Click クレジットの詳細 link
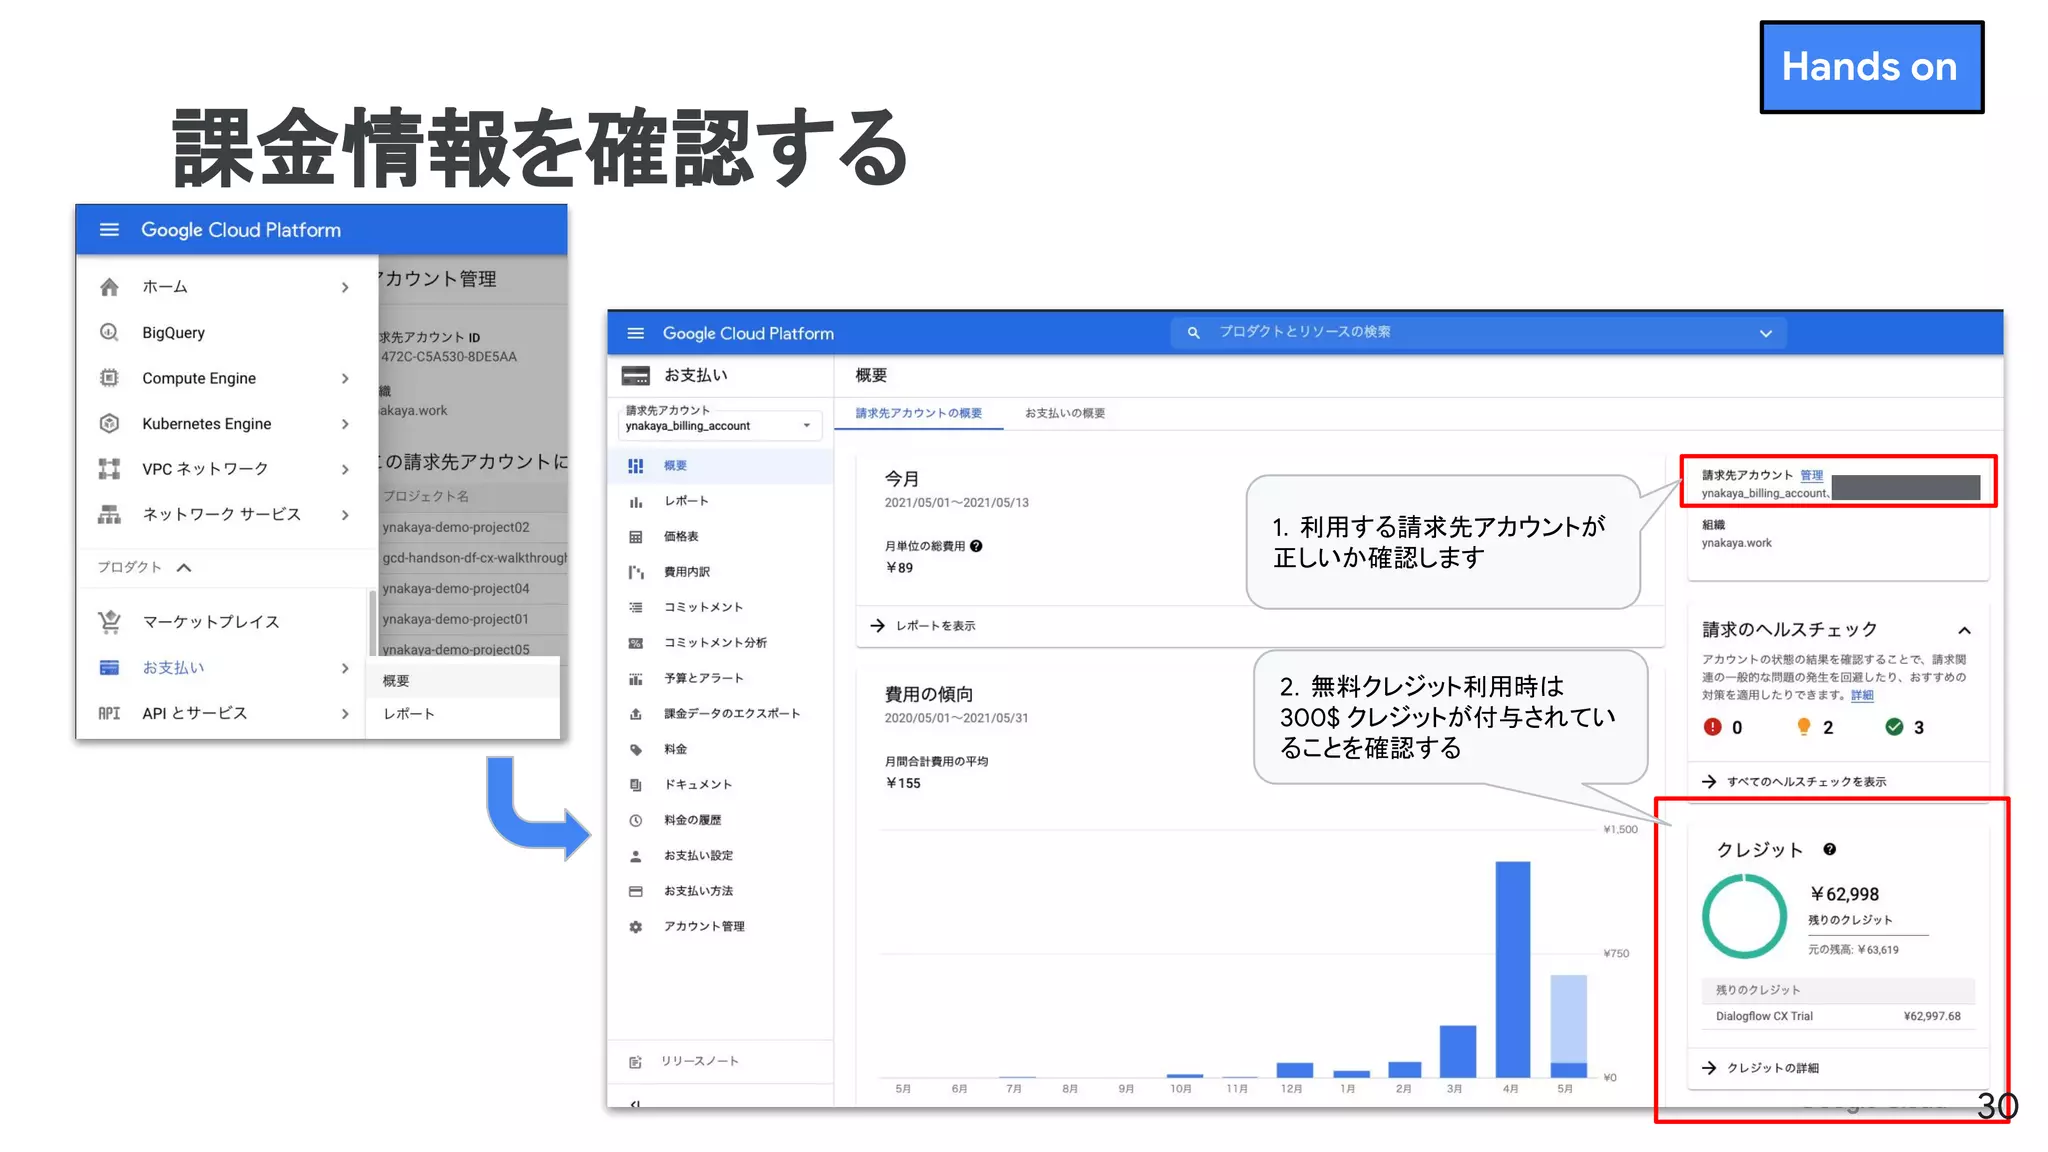 point(1761,1068)
